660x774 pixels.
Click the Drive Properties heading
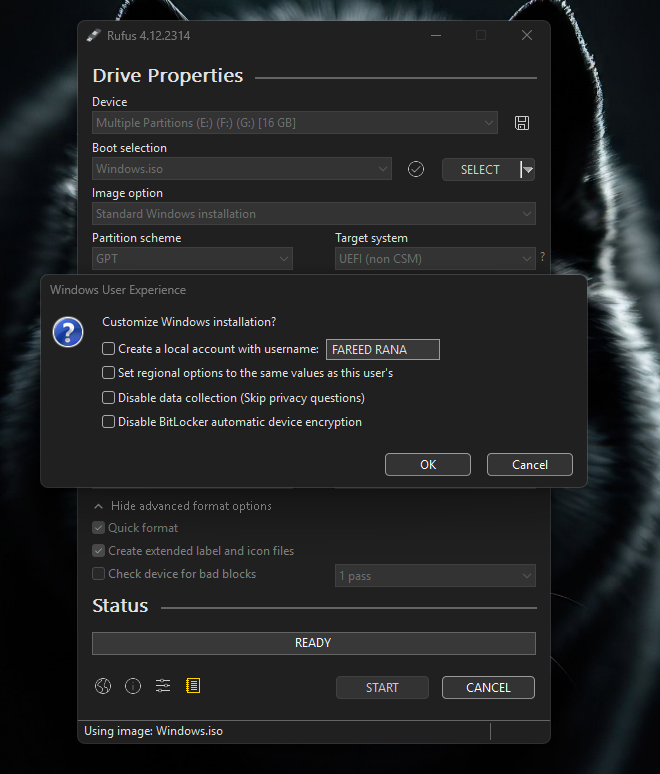(168, 76)
